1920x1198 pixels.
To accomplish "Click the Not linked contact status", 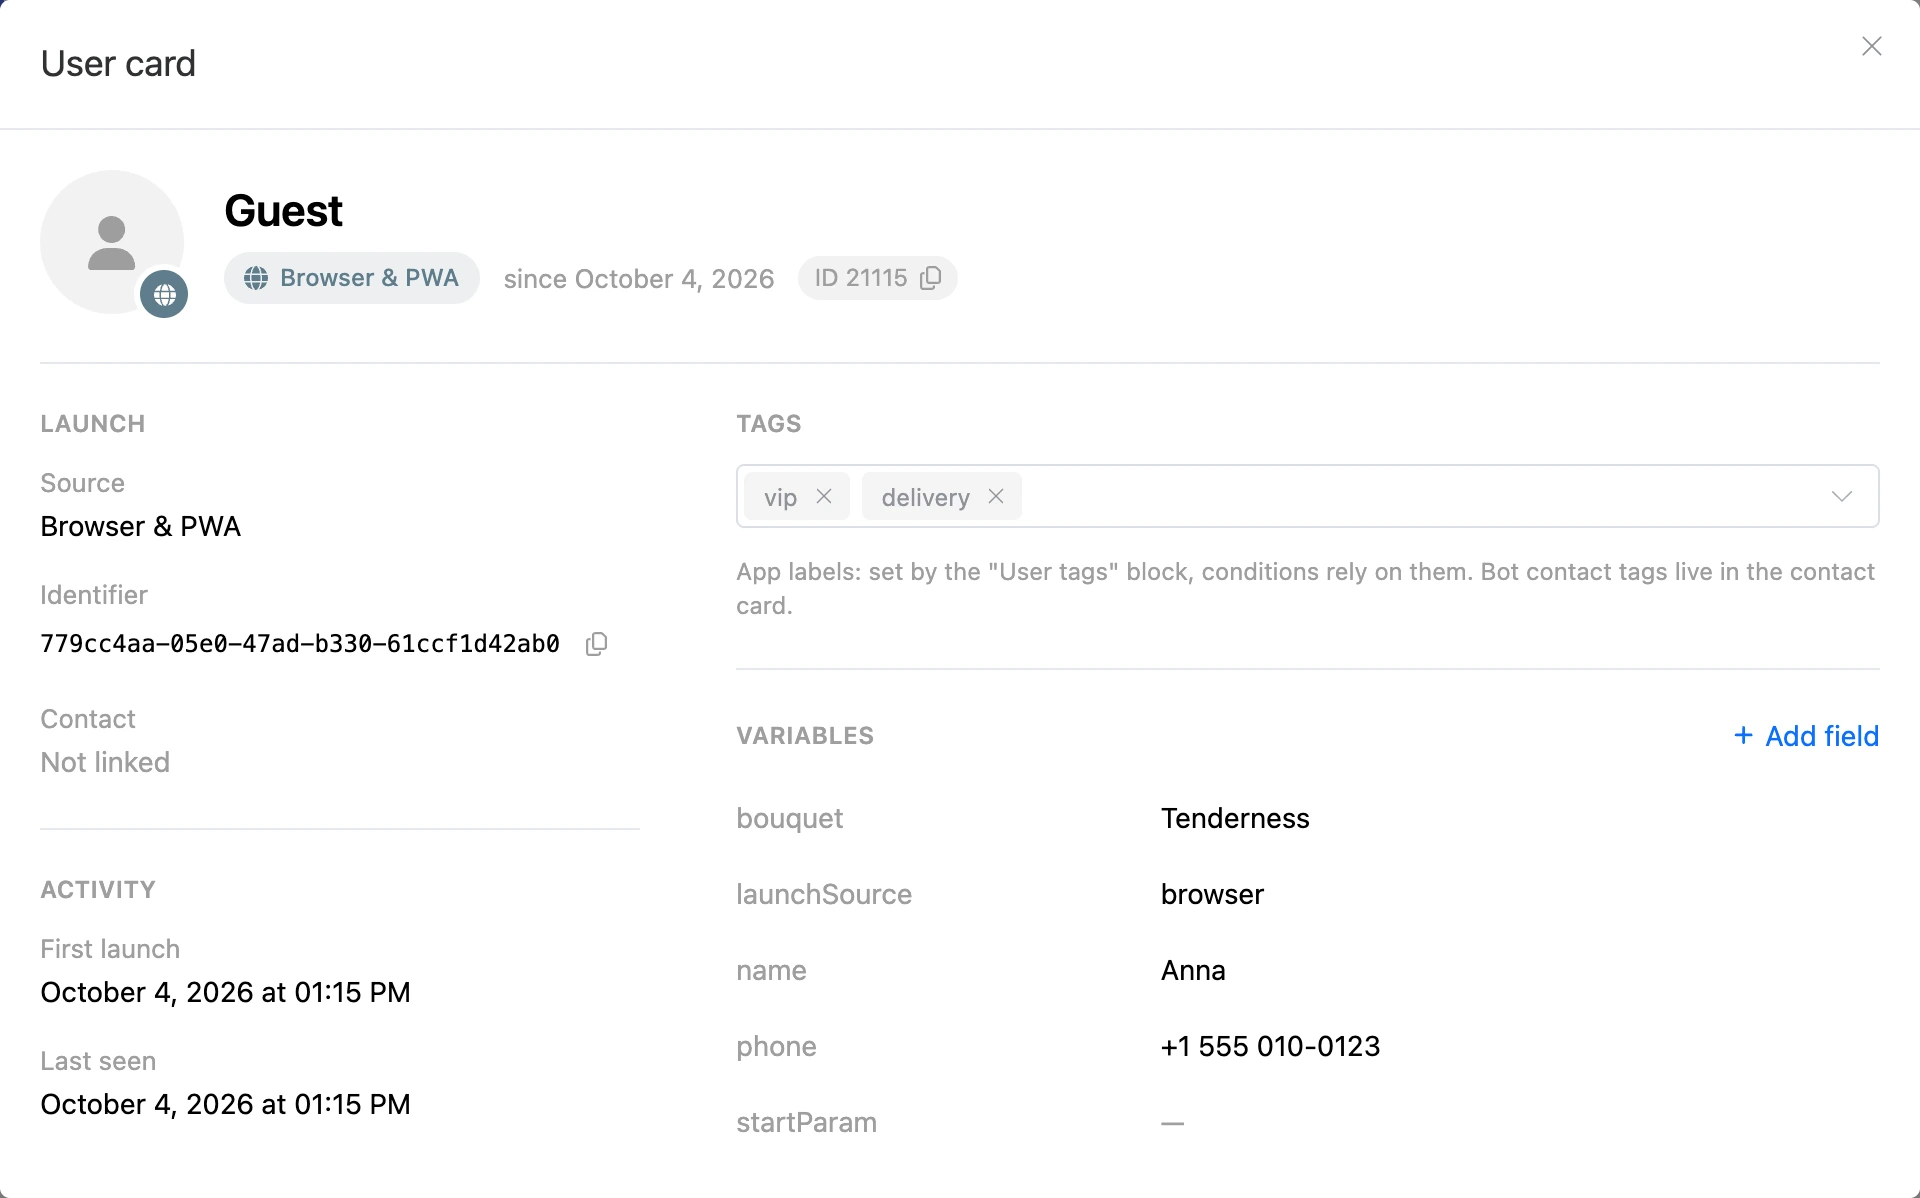I will (105, 762).
